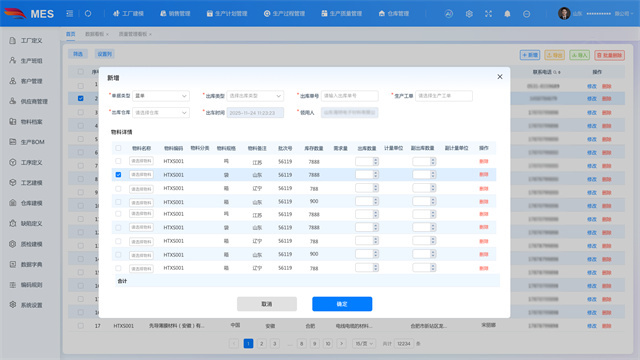Open 数据字典 in the sidebar
Image resolution: width=640 pixels, height=360 pixels.
[x=26, y=264]
